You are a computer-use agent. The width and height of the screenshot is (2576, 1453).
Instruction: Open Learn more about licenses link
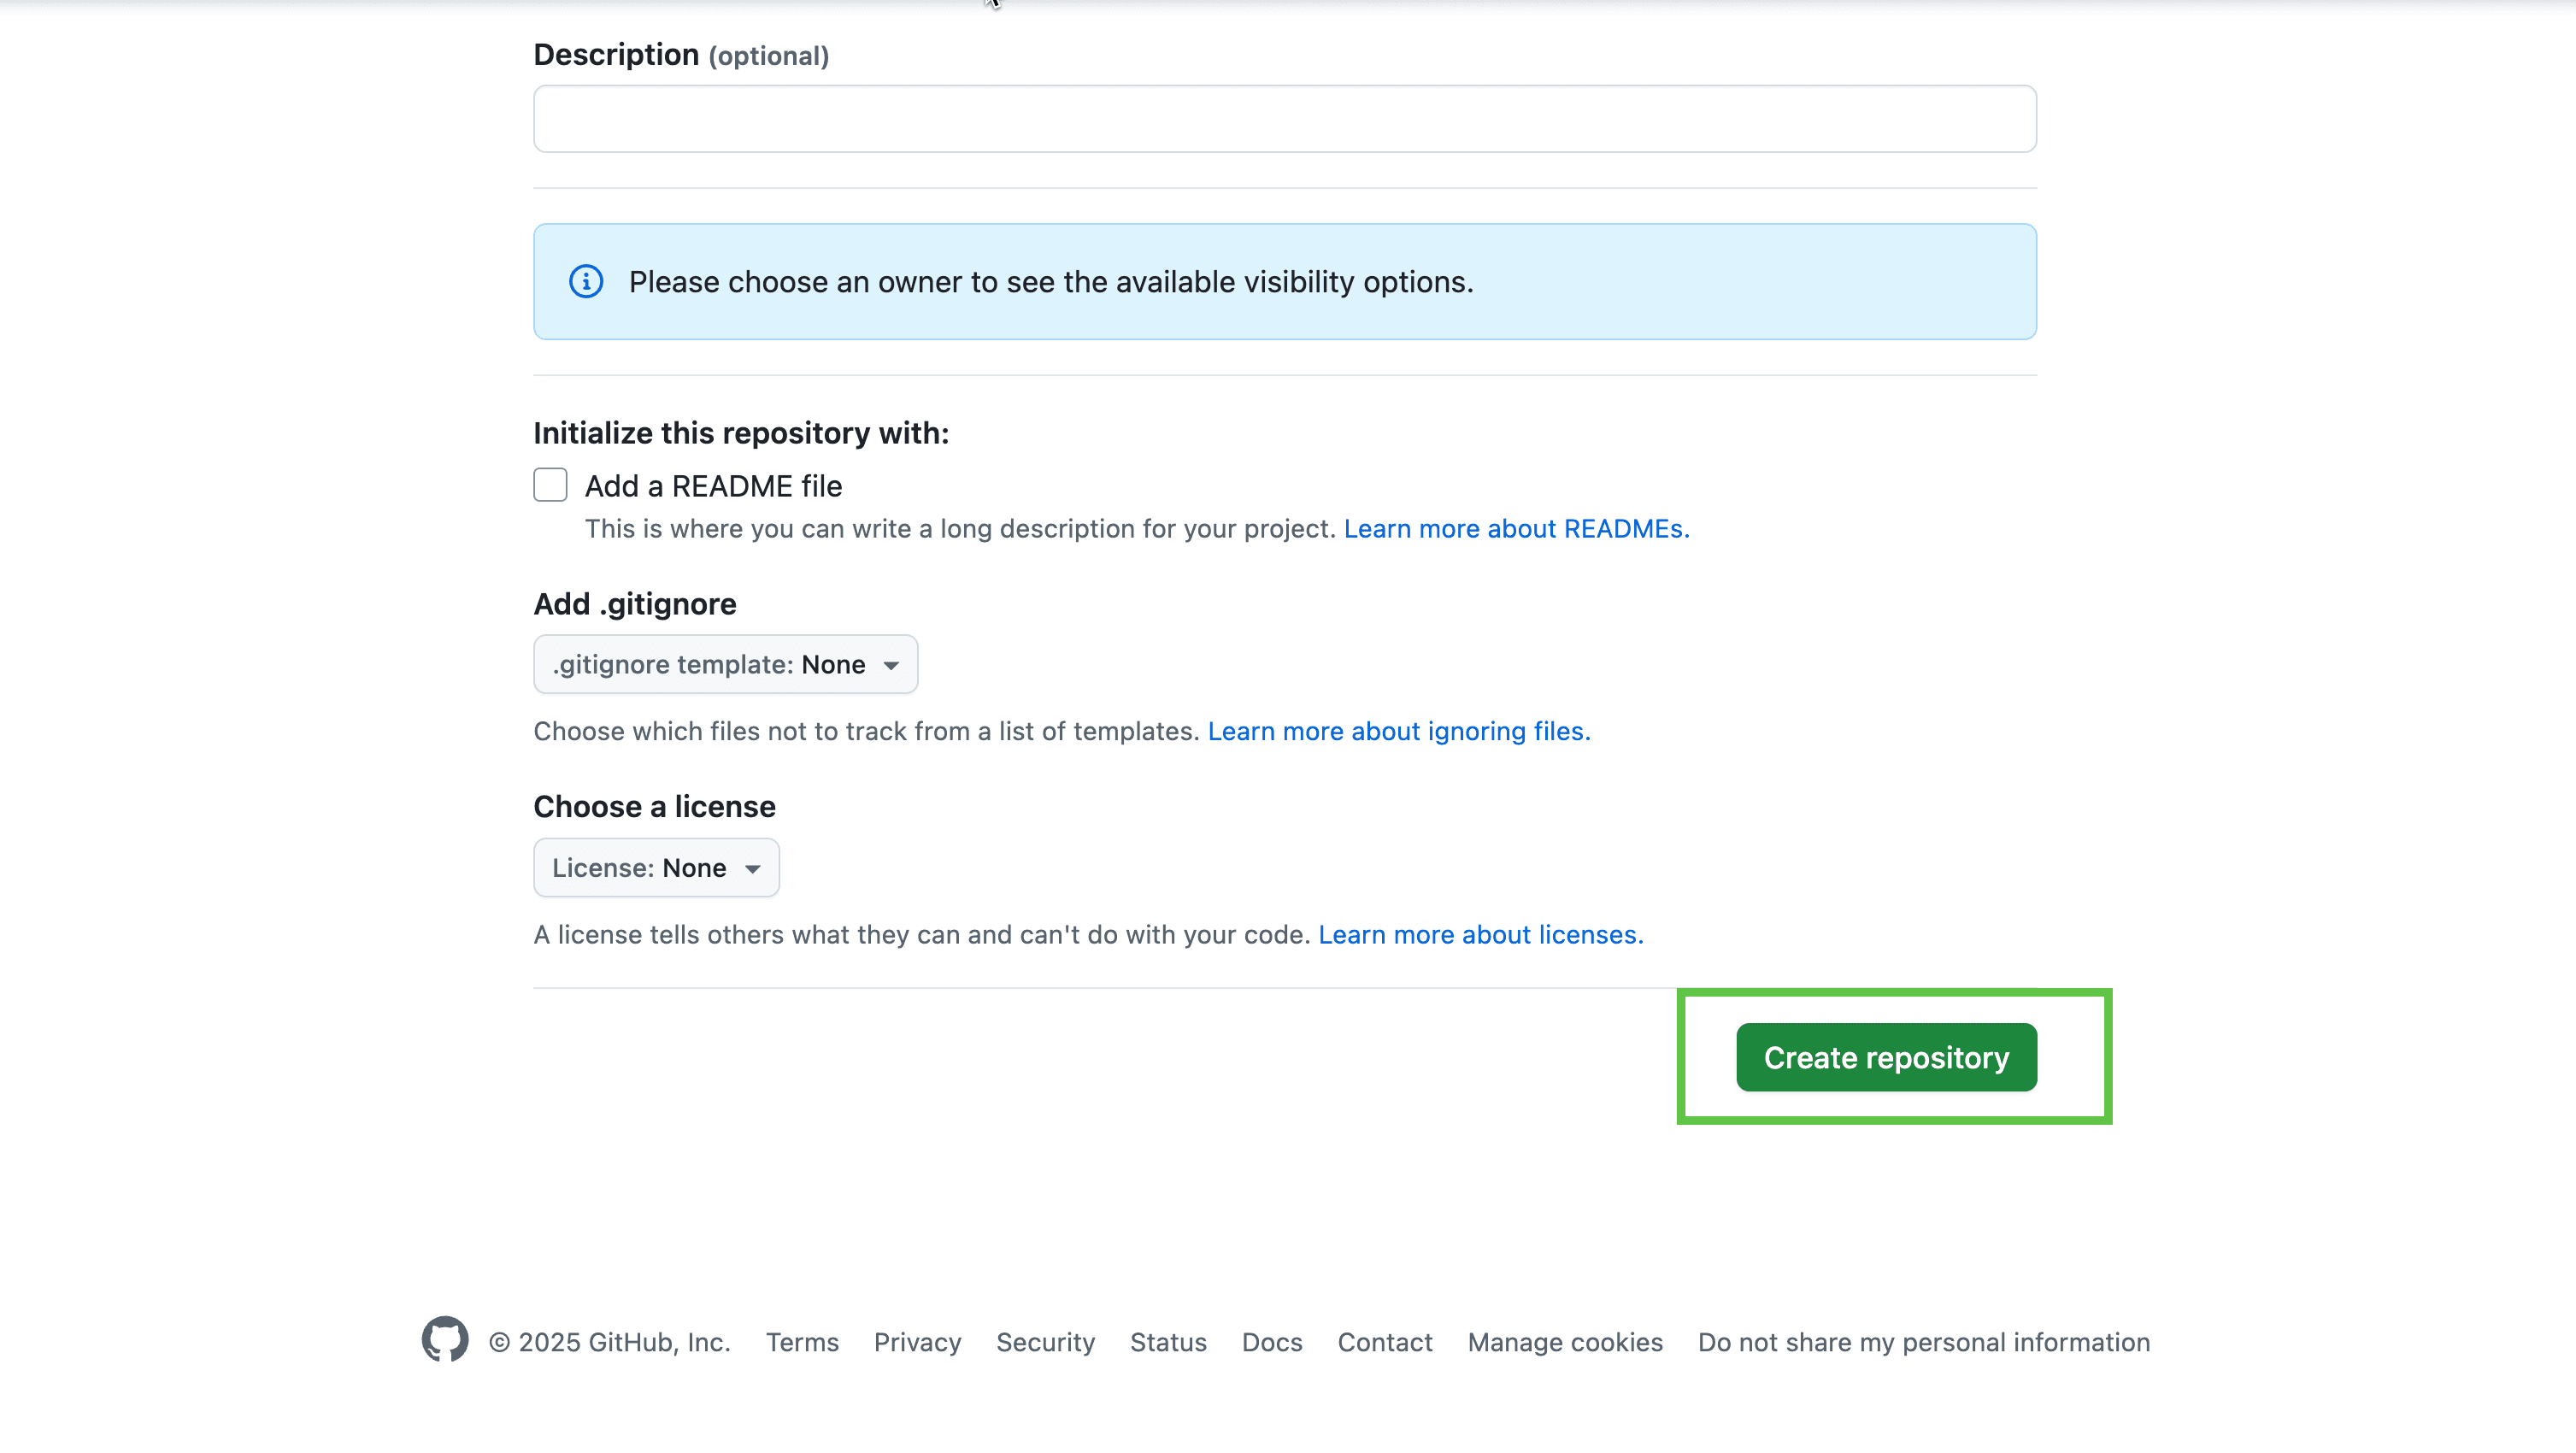click(x=1480, y=935)
